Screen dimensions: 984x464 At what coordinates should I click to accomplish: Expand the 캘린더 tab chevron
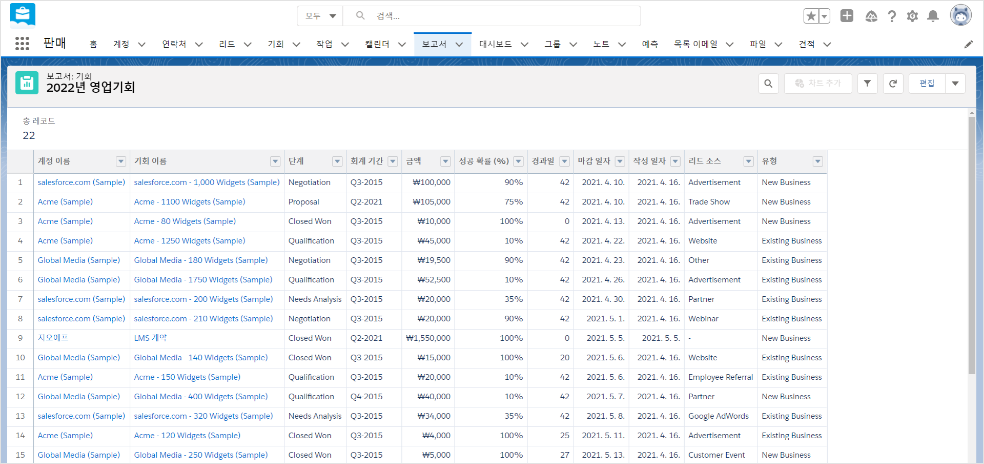[402, 45]
